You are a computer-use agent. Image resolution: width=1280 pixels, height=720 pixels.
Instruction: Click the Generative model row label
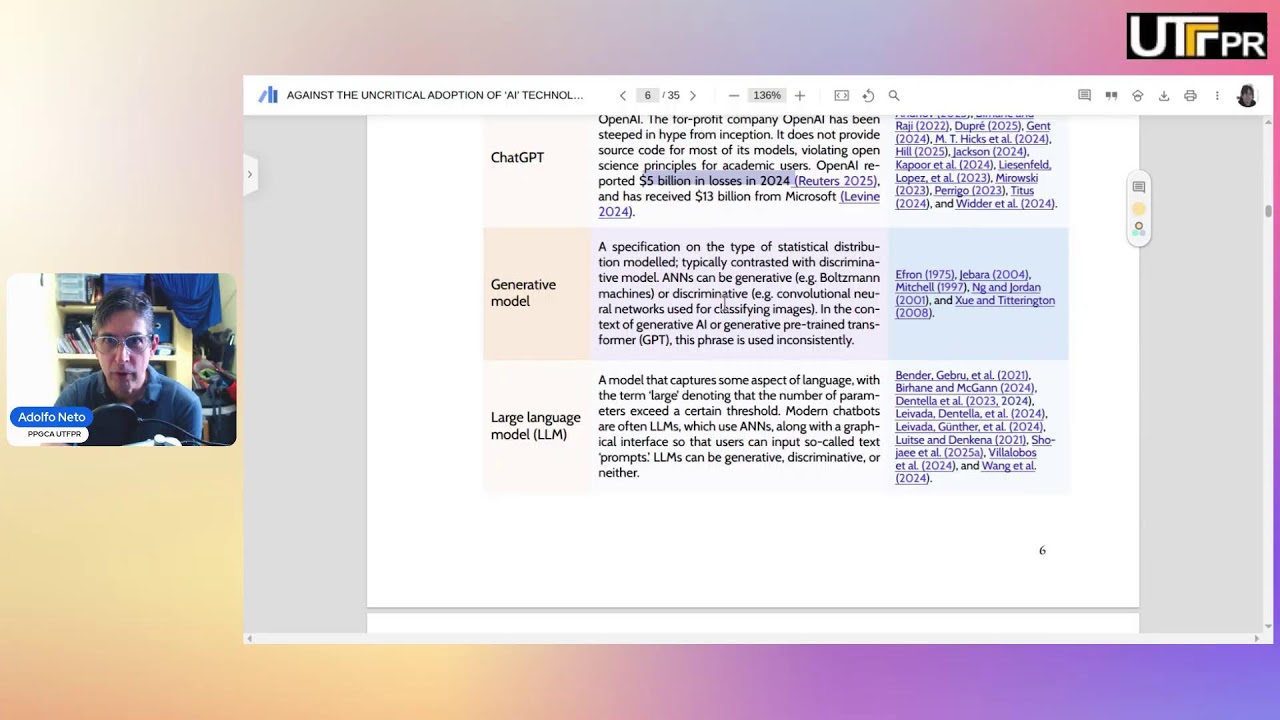[523, 293]
